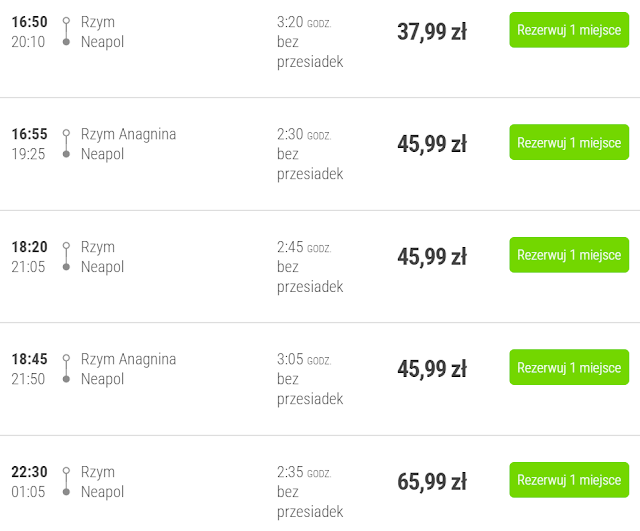Image resolution: width=640 pixels, height=531 pixels.
Task: Book the 18:20 Rzym to Neapol trip
Action: click(569, 255)
